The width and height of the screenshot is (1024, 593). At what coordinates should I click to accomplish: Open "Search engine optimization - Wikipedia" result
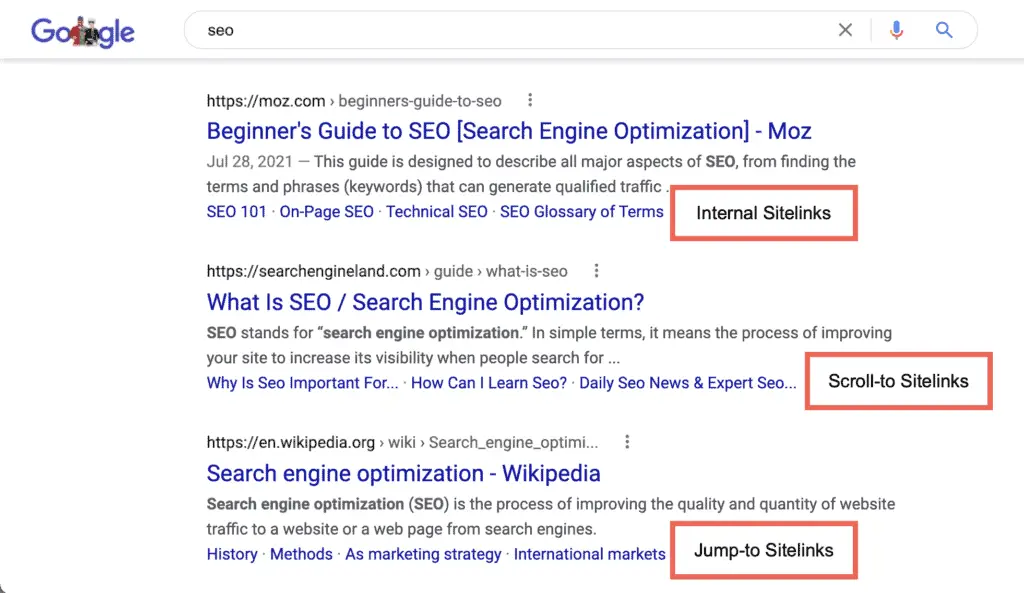click(403, 473)
